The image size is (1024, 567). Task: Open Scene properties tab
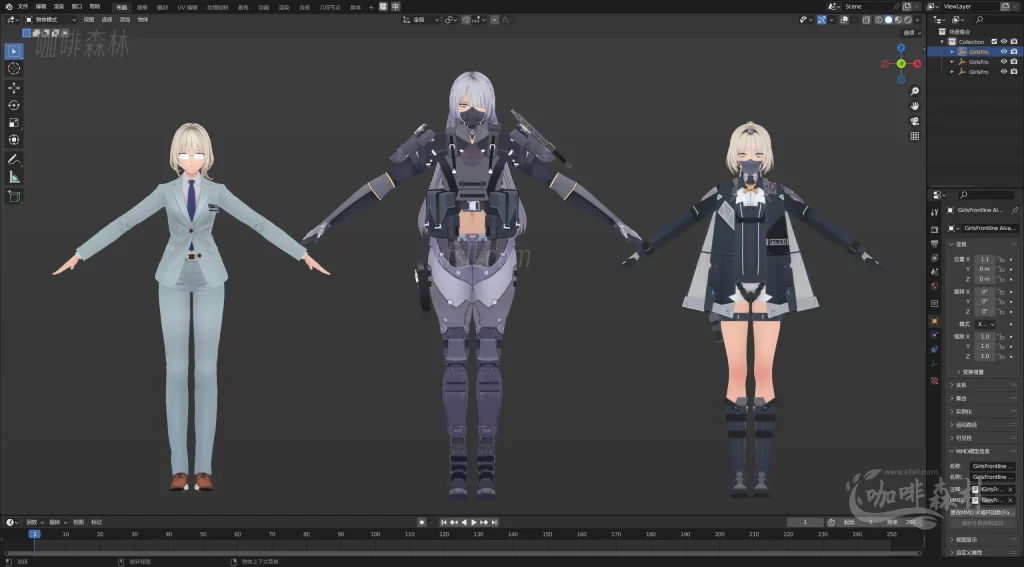[x=935, y=272]
